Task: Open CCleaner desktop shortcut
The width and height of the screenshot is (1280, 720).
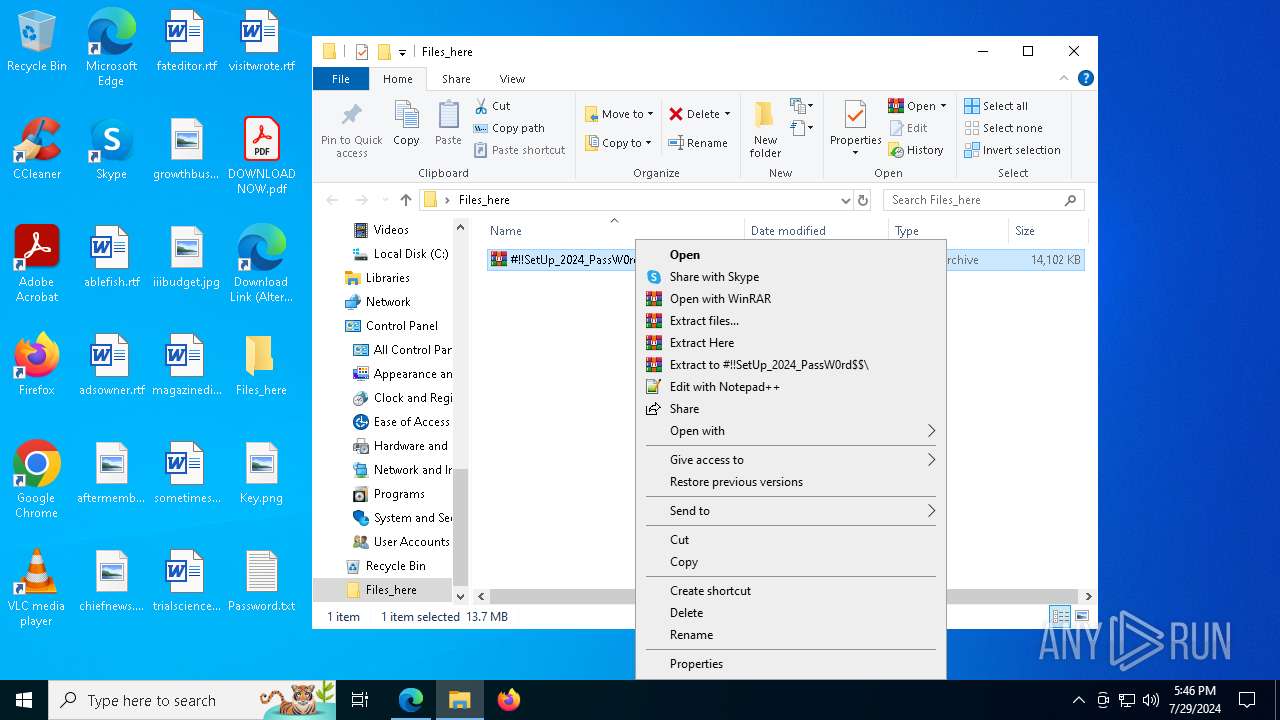Action: click(37, 149)
